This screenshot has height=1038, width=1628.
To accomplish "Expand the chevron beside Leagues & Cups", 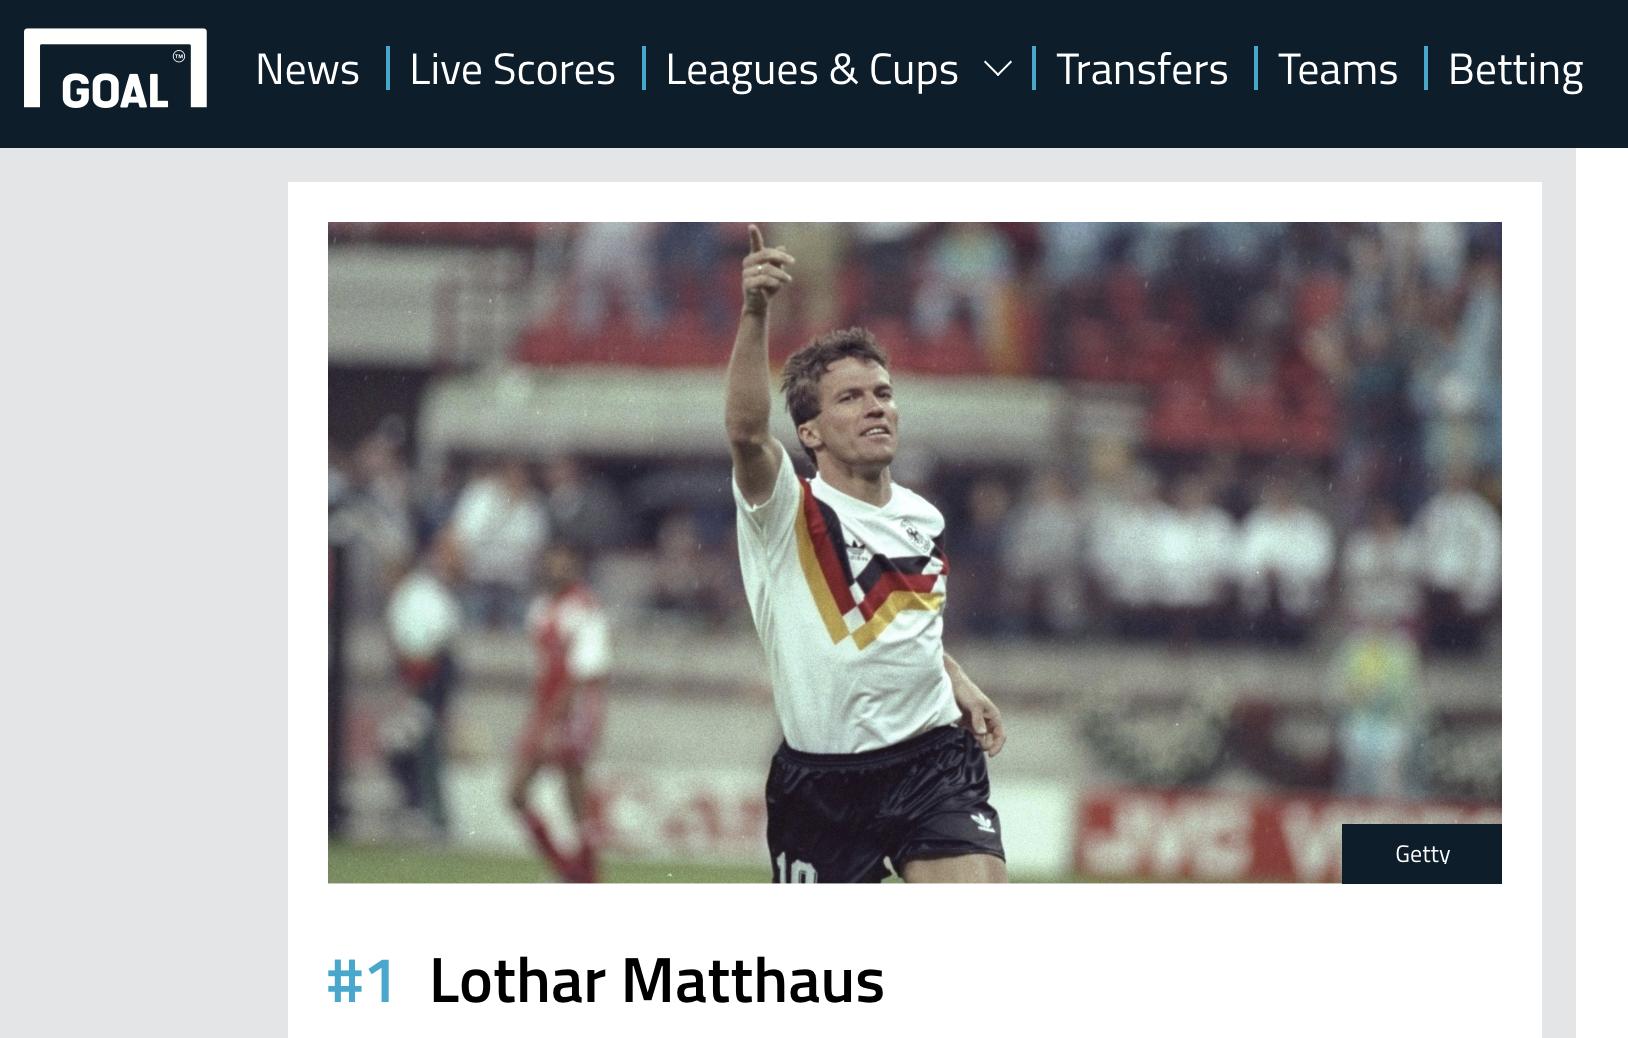I will (x=997, y=69).
